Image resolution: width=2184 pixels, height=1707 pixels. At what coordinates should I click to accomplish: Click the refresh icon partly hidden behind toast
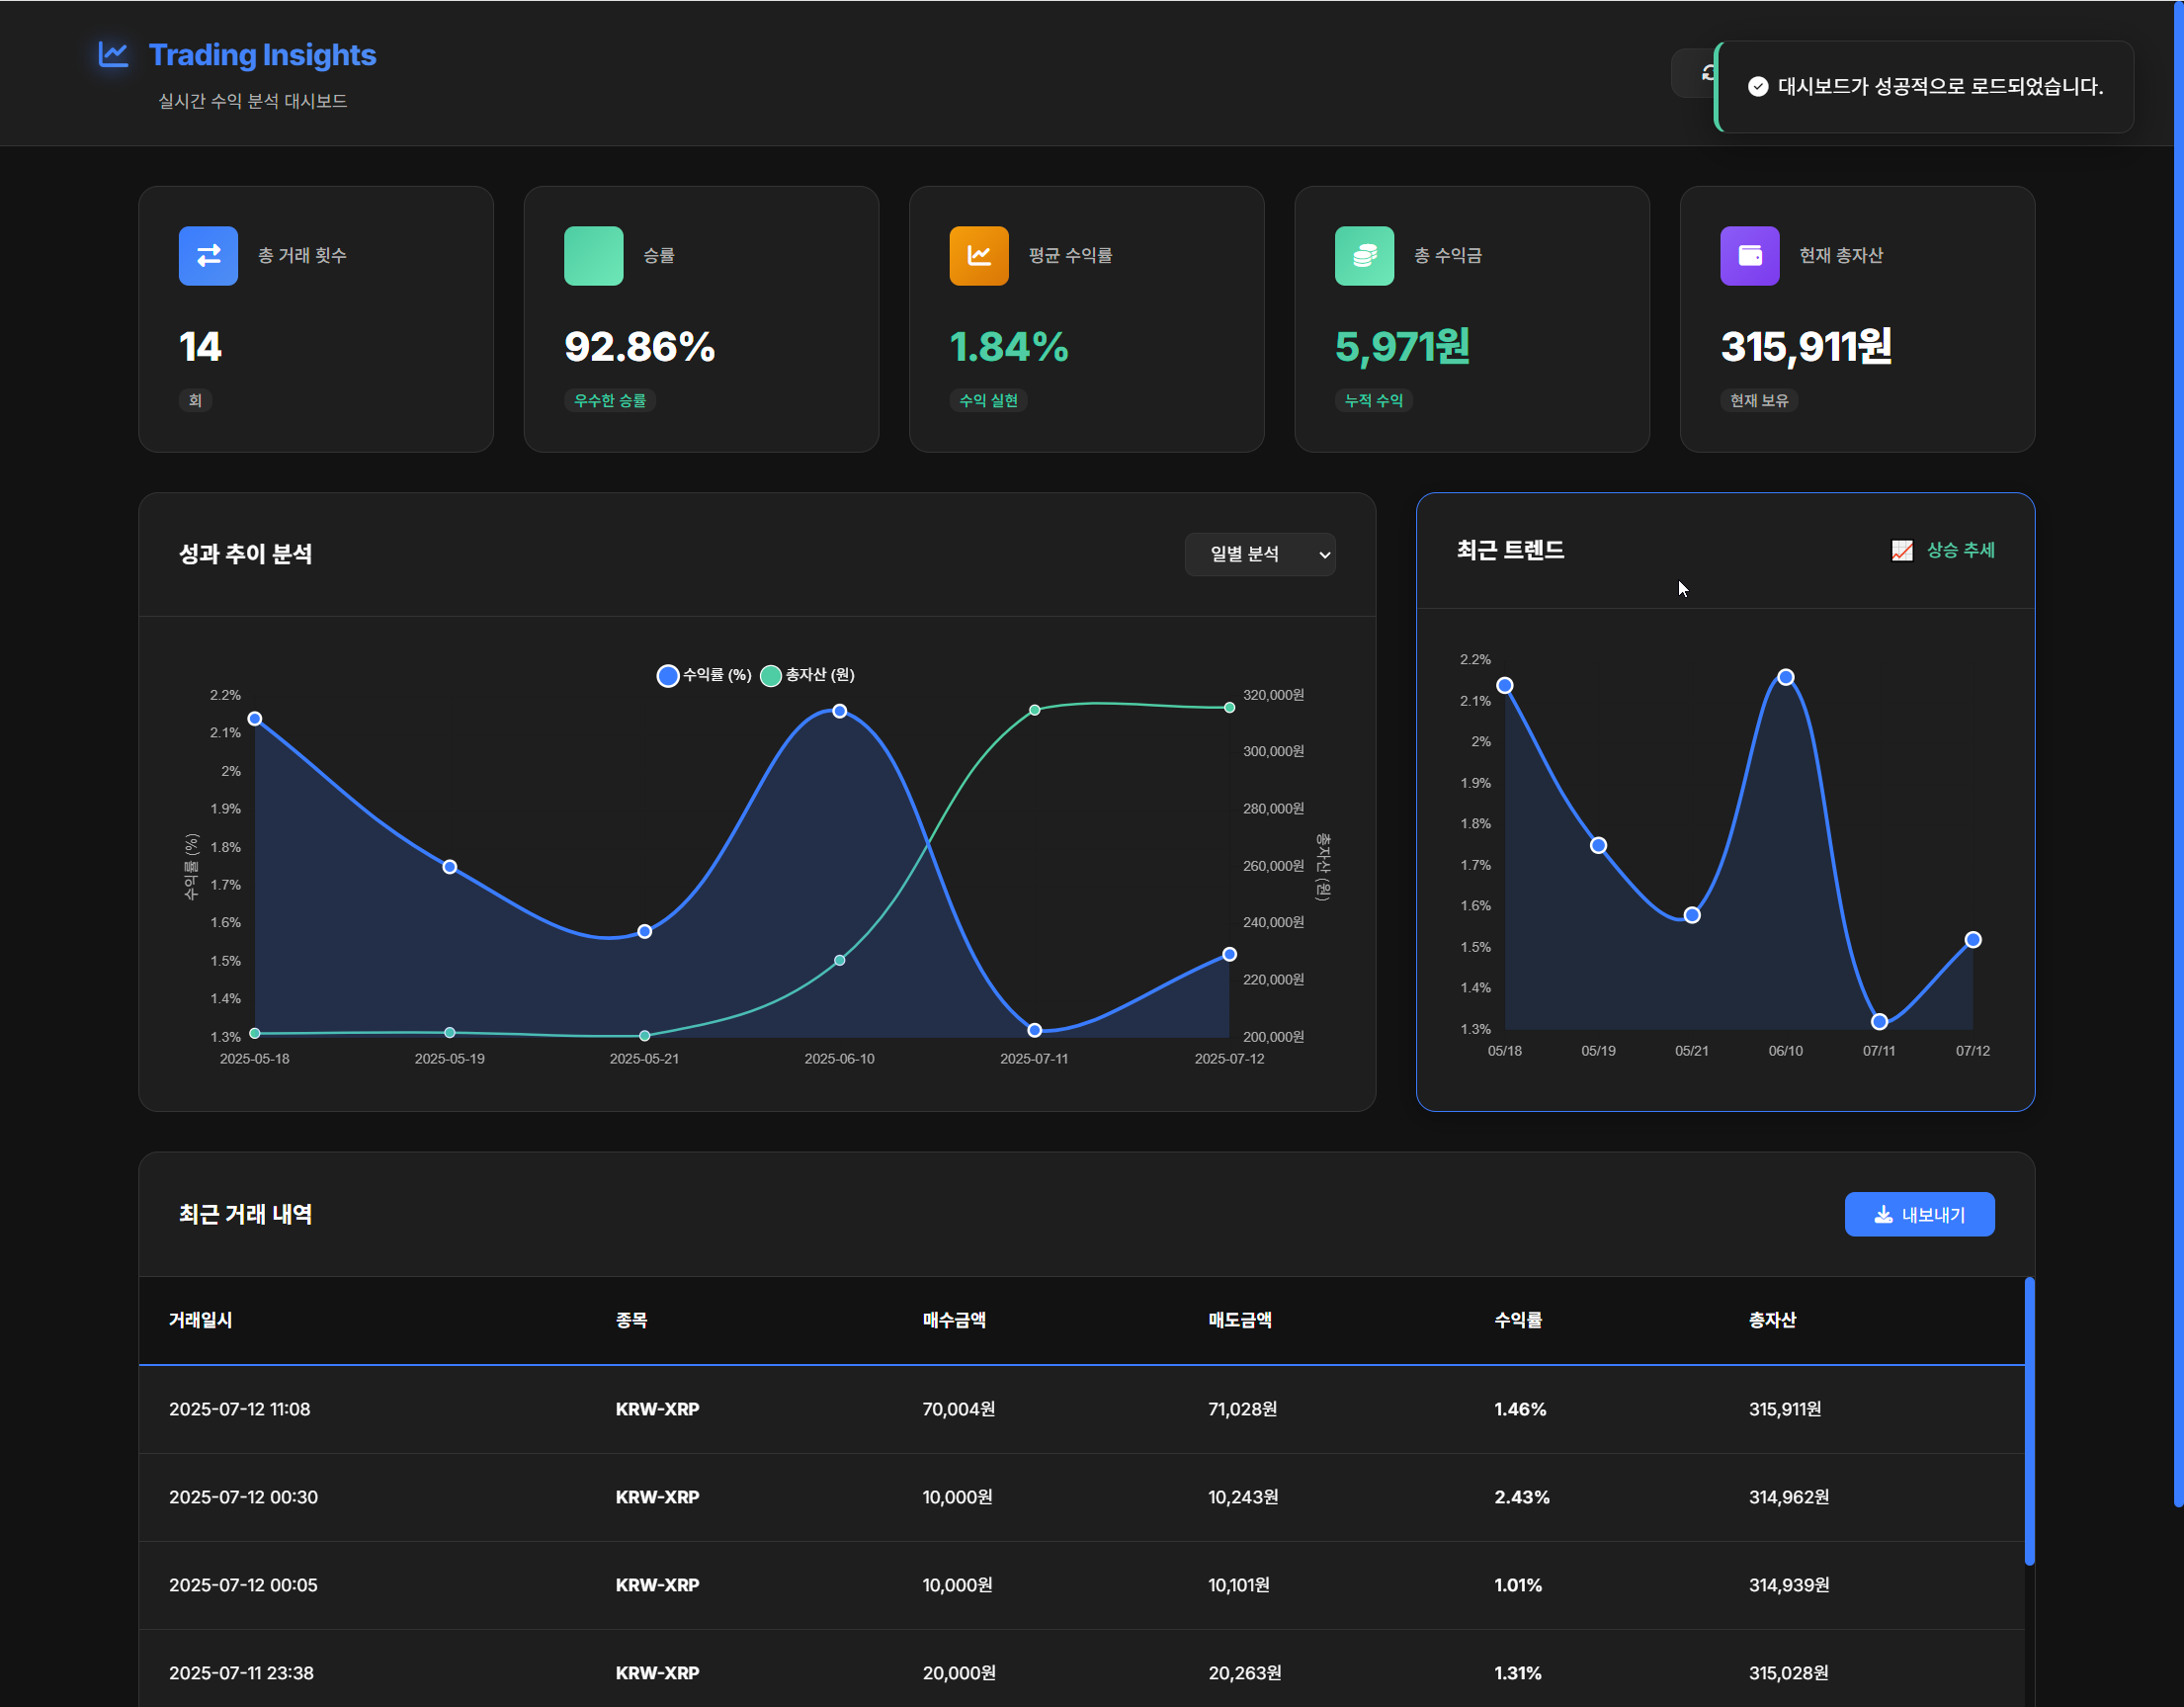(1706, 73)
